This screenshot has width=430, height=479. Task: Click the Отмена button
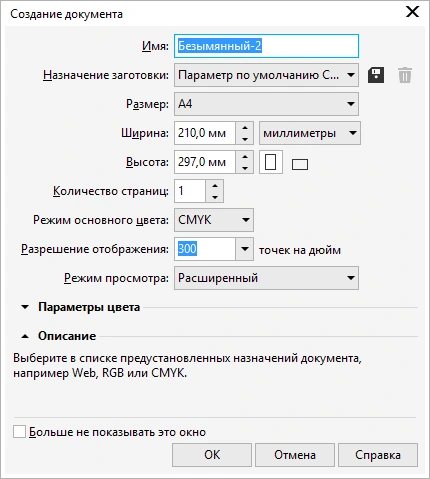[x=295, y=455]
